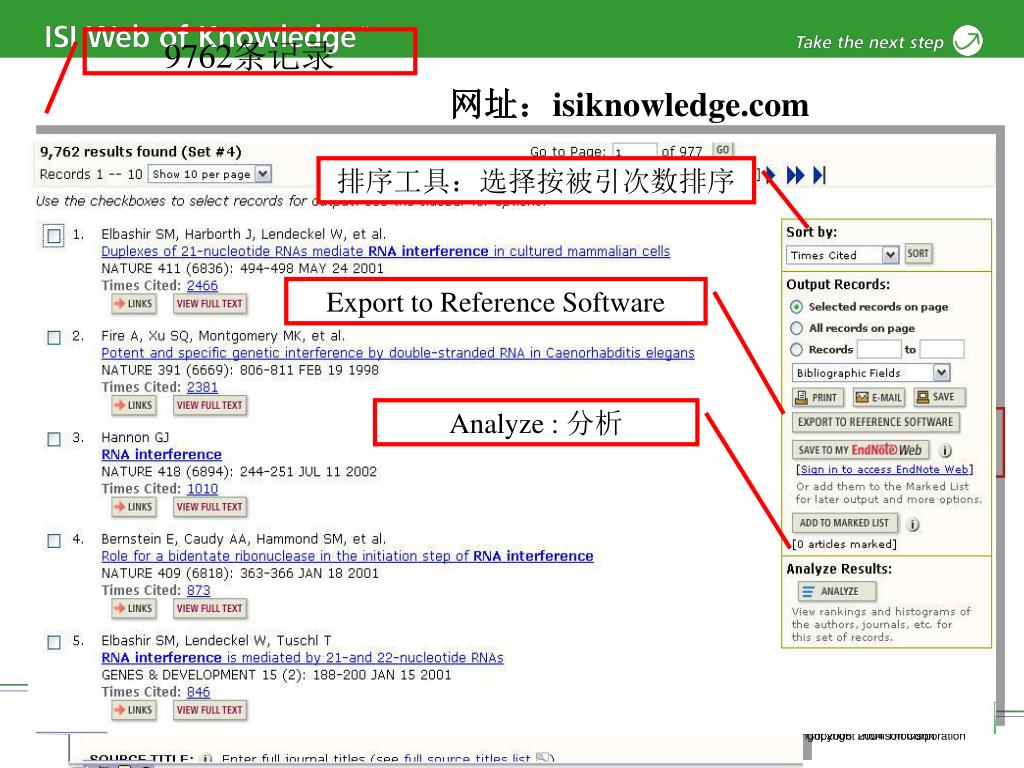Screen dimensions: 1024x768
Task: Open Links for Genes & Development record 5
Action: coord(134,710)
